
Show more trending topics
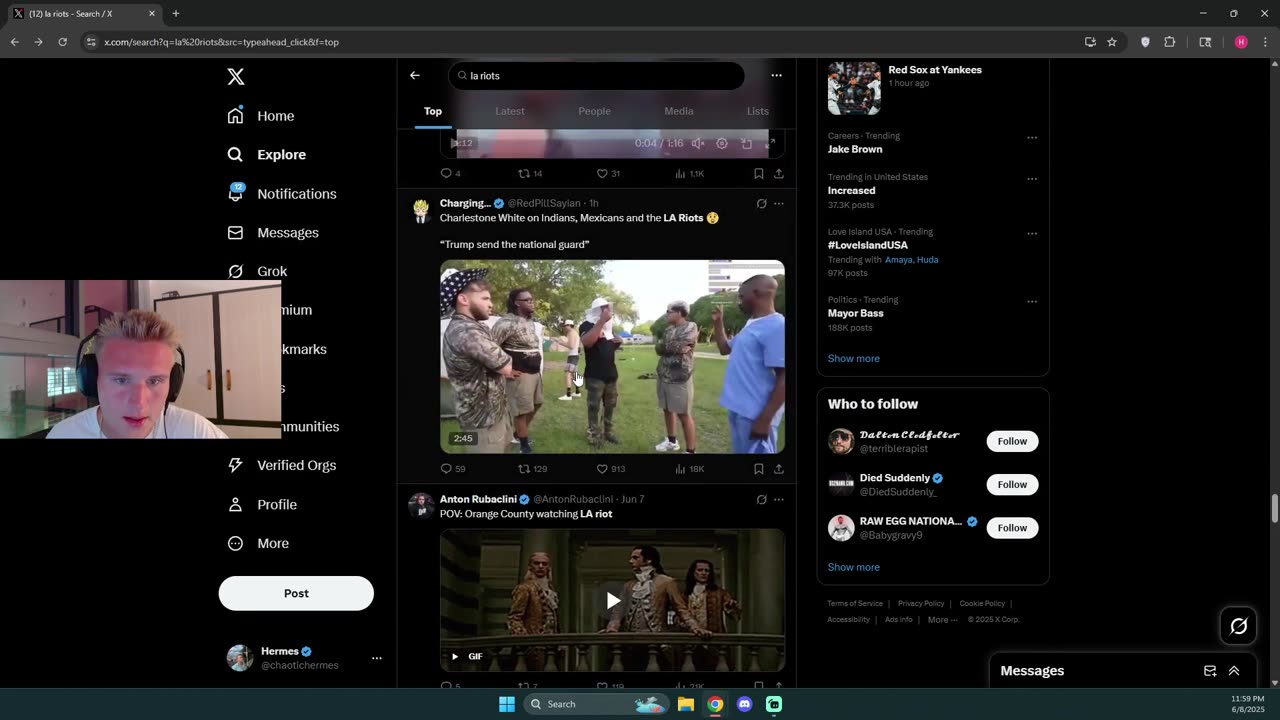tap(853, 358)
